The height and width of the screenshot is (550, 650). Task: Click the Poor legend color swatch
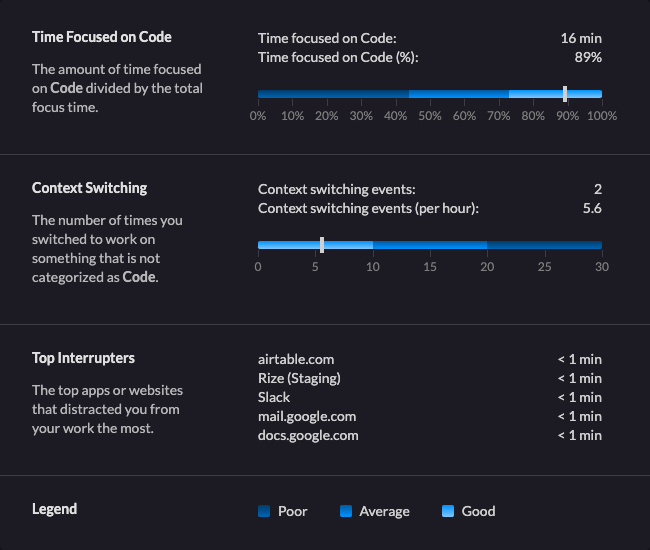coord(264,511)
